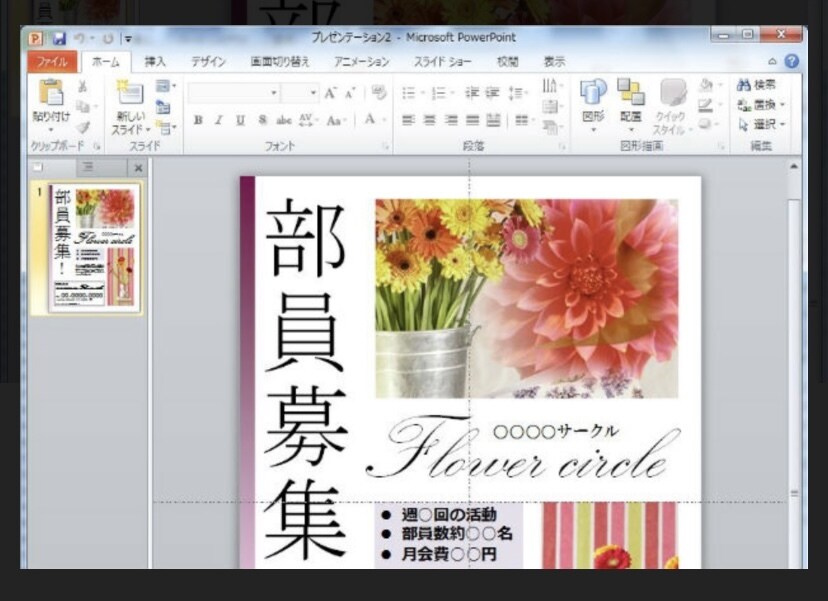Toggle Bold formatting
Viewport: 828px width, 601px height.
click(x=198, y=120)
